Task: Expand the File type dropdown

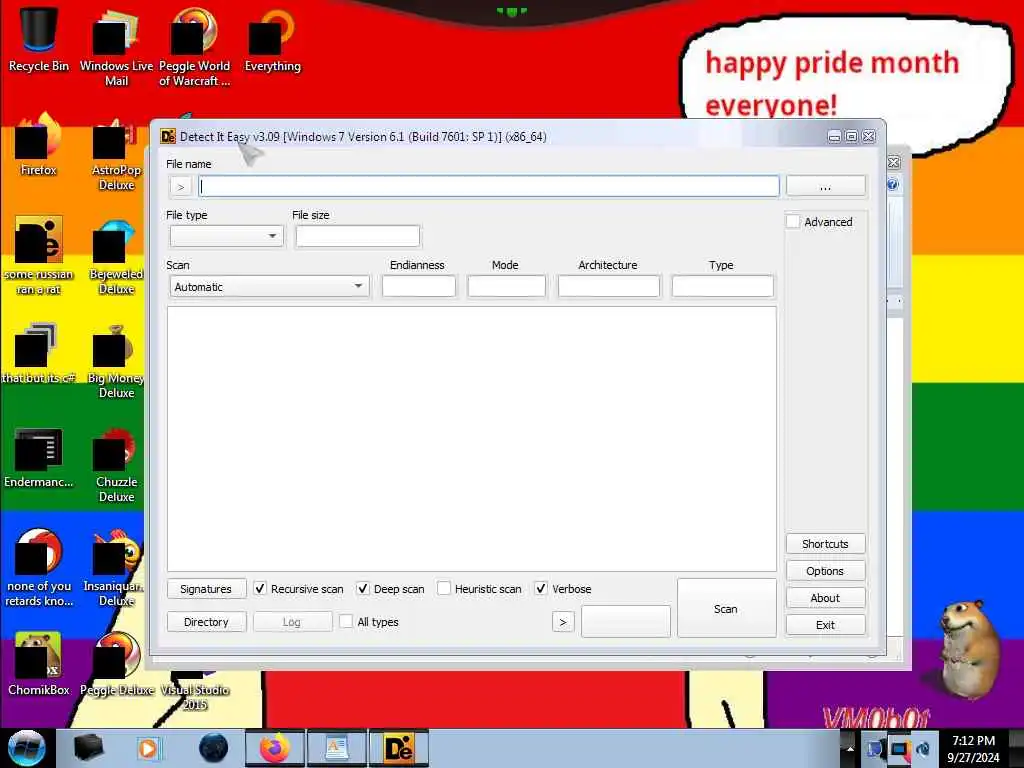Action: [x=226, y=236]
